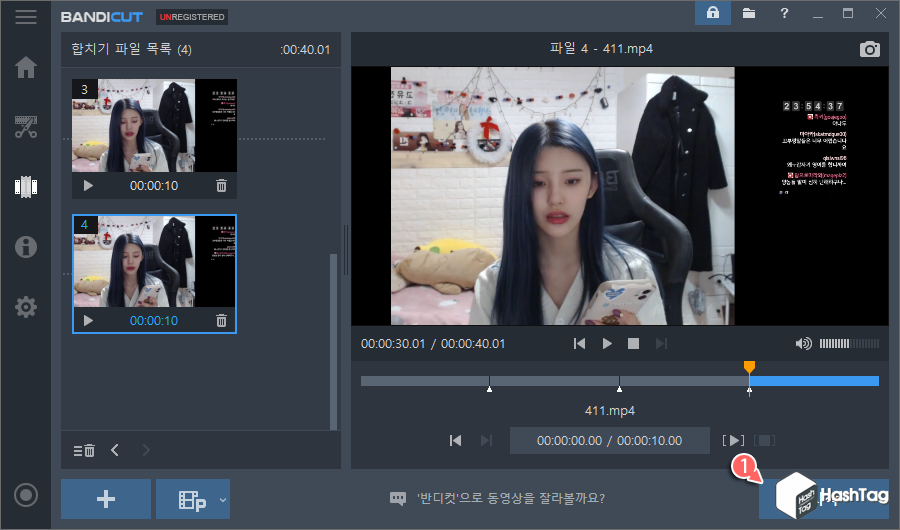
Task: Click the 00:00:00.00 / 00:00:10.00 time field
Action: click(610, 440)
